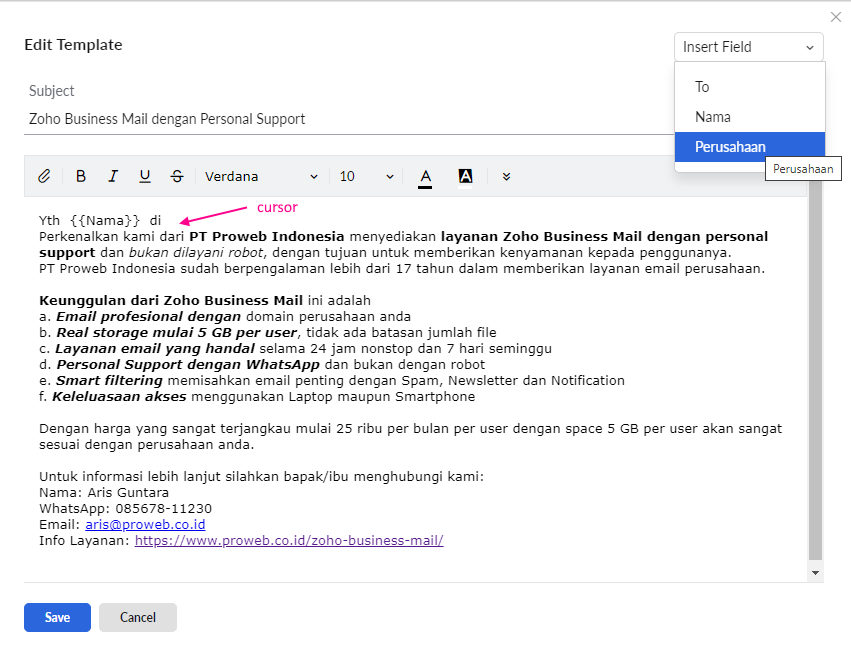851x648 pixels.
Task: Open the aris@proweb.co.id email link
Action: 145,525
